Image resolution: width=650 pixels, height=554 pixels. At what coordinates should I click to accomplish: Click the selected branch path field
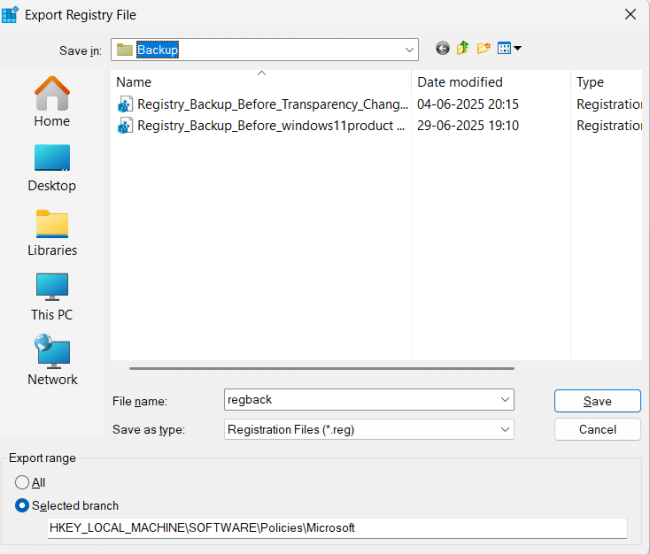[x=337, y=528]
